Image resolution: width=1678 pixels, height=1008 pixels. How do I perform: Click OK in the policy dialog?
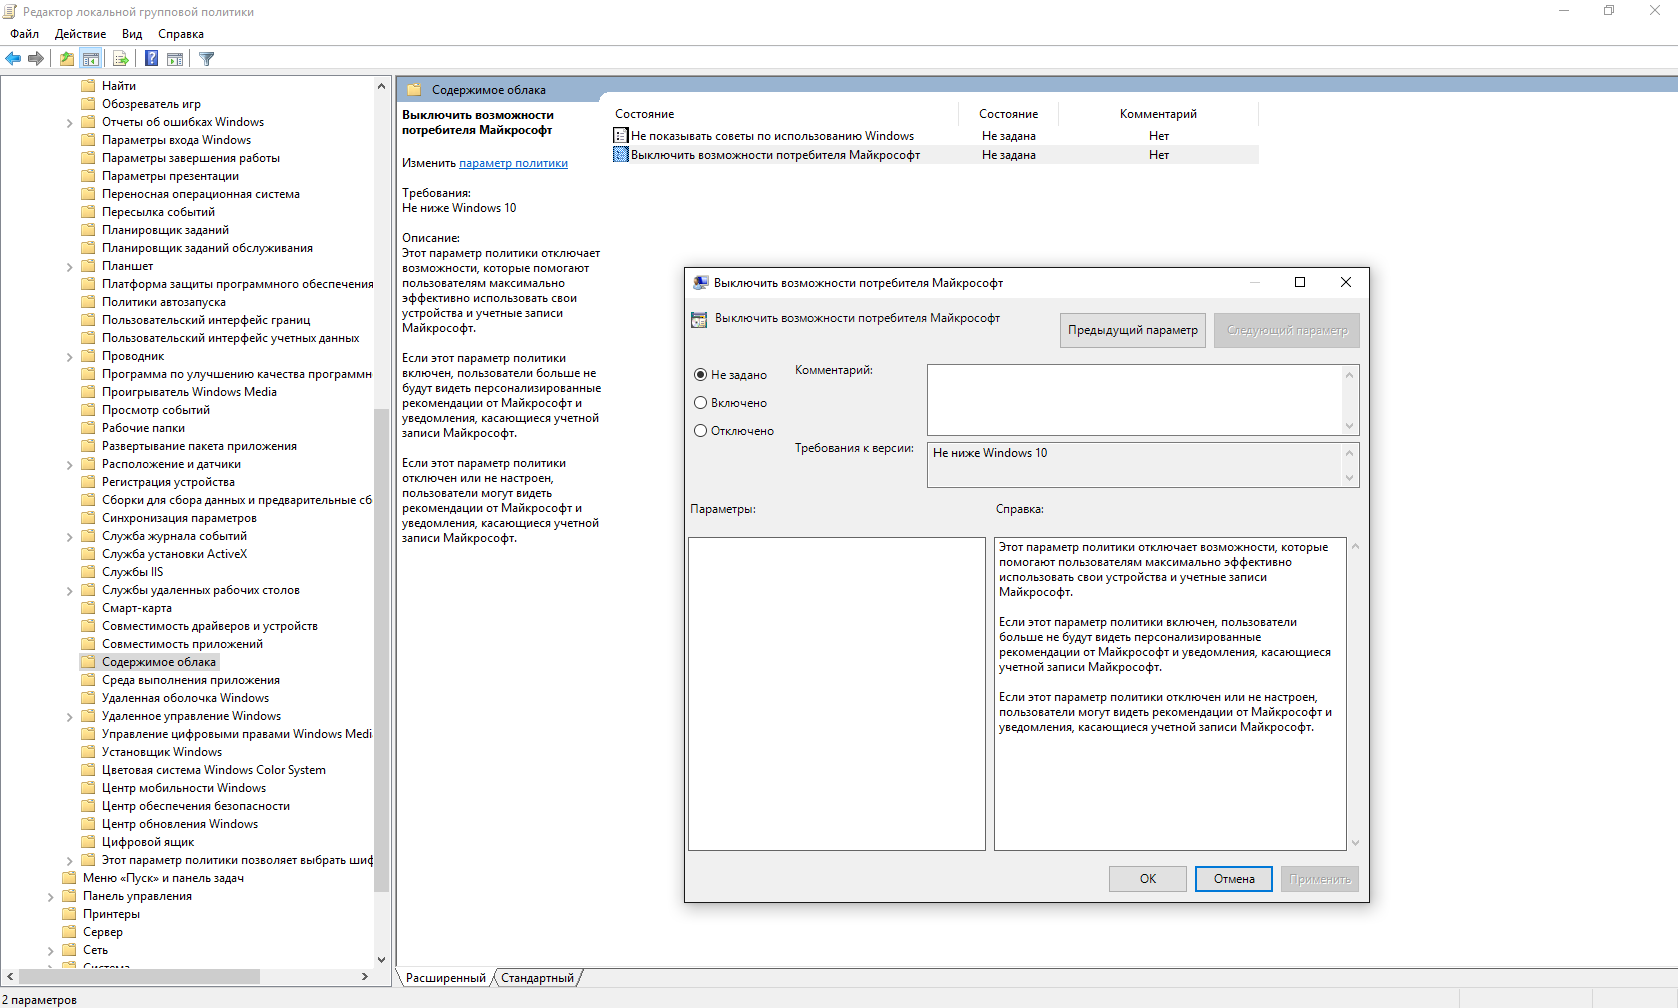[x=1148, y=879]
